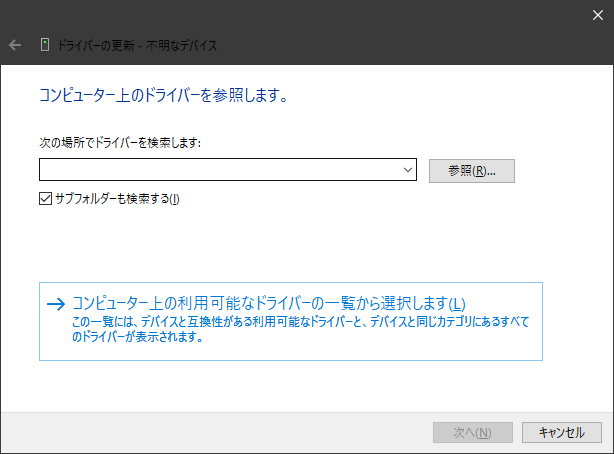Focus the driver search path text field
This screenshot has height=454, width=614.
[220, 171]
